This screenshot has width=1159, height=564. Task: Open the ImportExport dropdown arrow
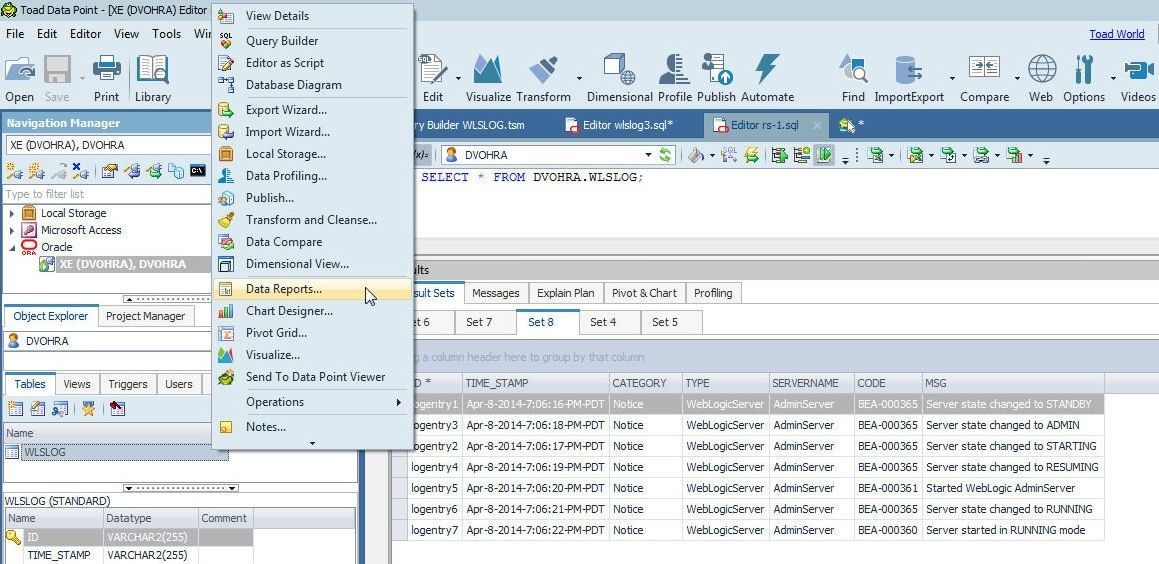952,78
